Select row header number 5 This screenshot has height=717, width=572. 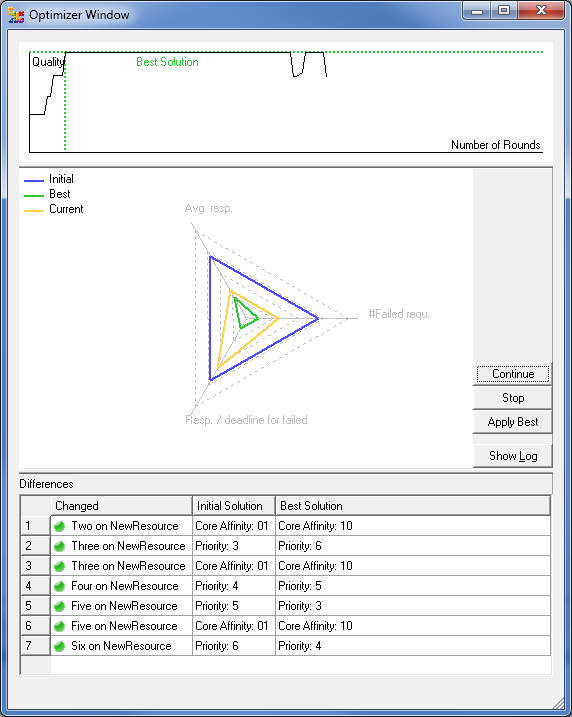pos(35,606)
